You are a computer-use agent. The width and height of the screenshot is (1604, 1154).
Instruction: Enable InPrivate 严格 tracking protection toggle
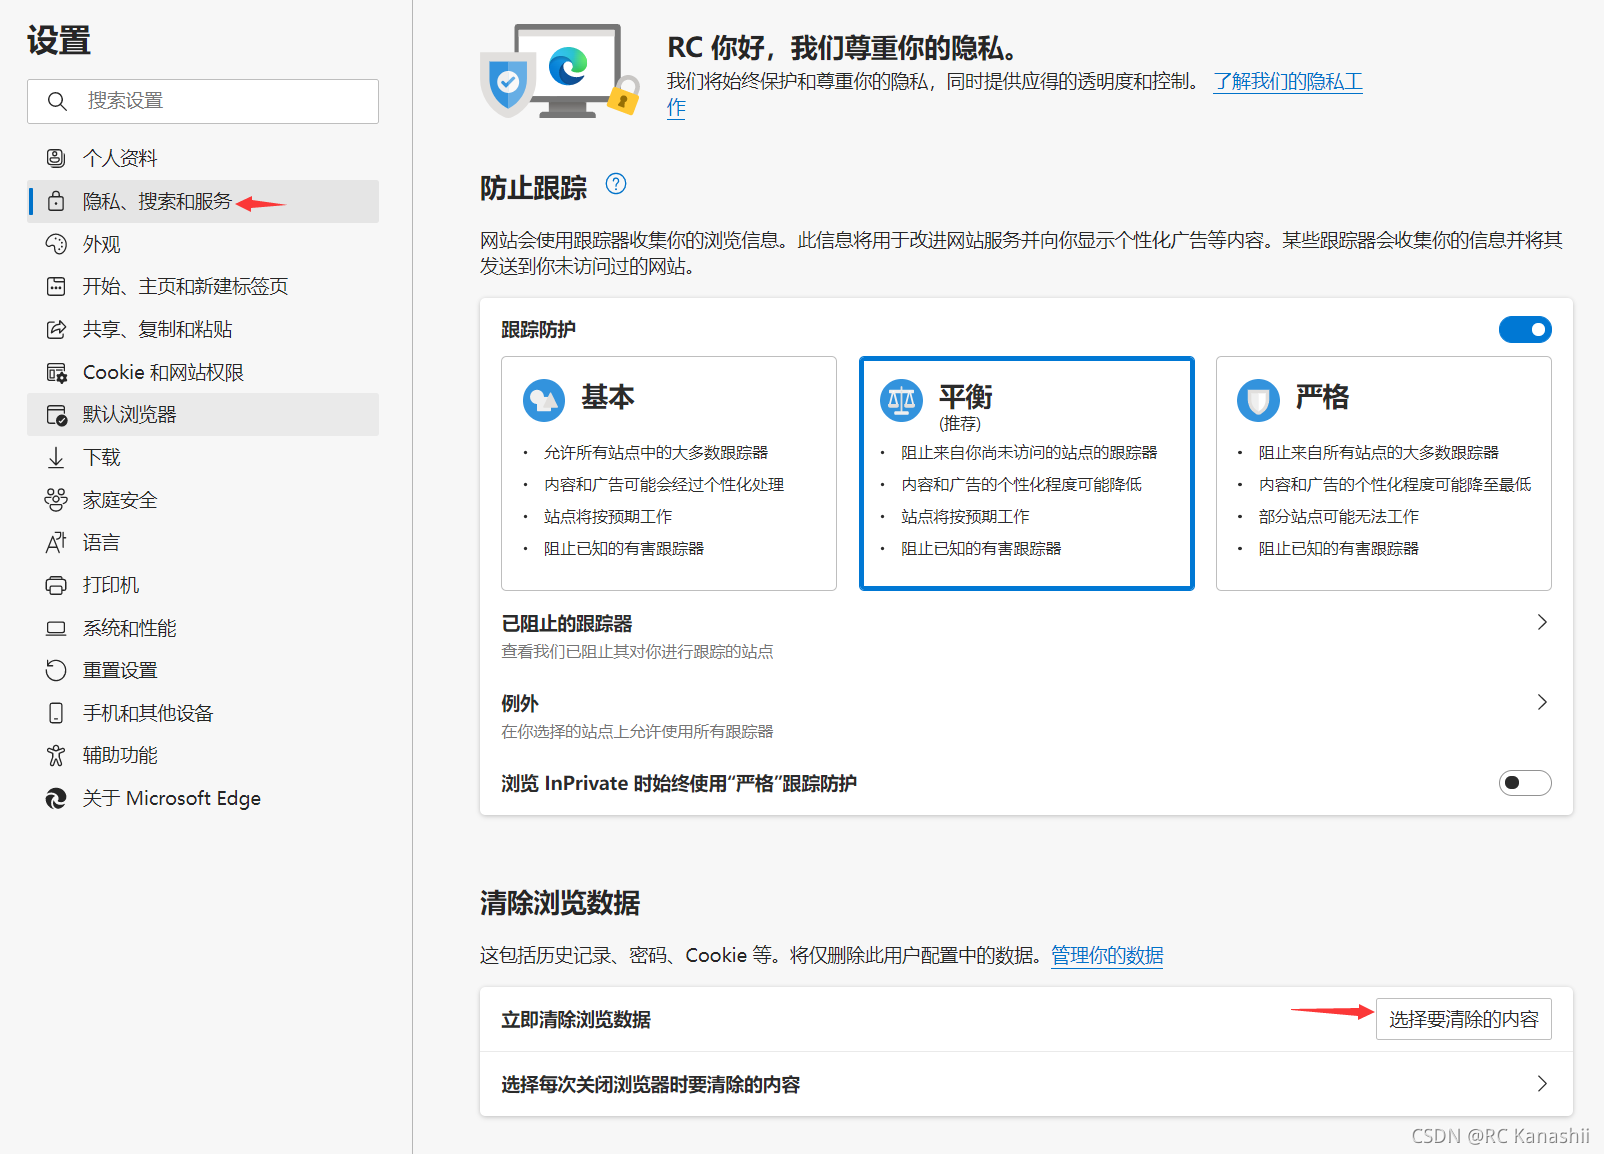pyautogui.click(x=1525, y=783)
